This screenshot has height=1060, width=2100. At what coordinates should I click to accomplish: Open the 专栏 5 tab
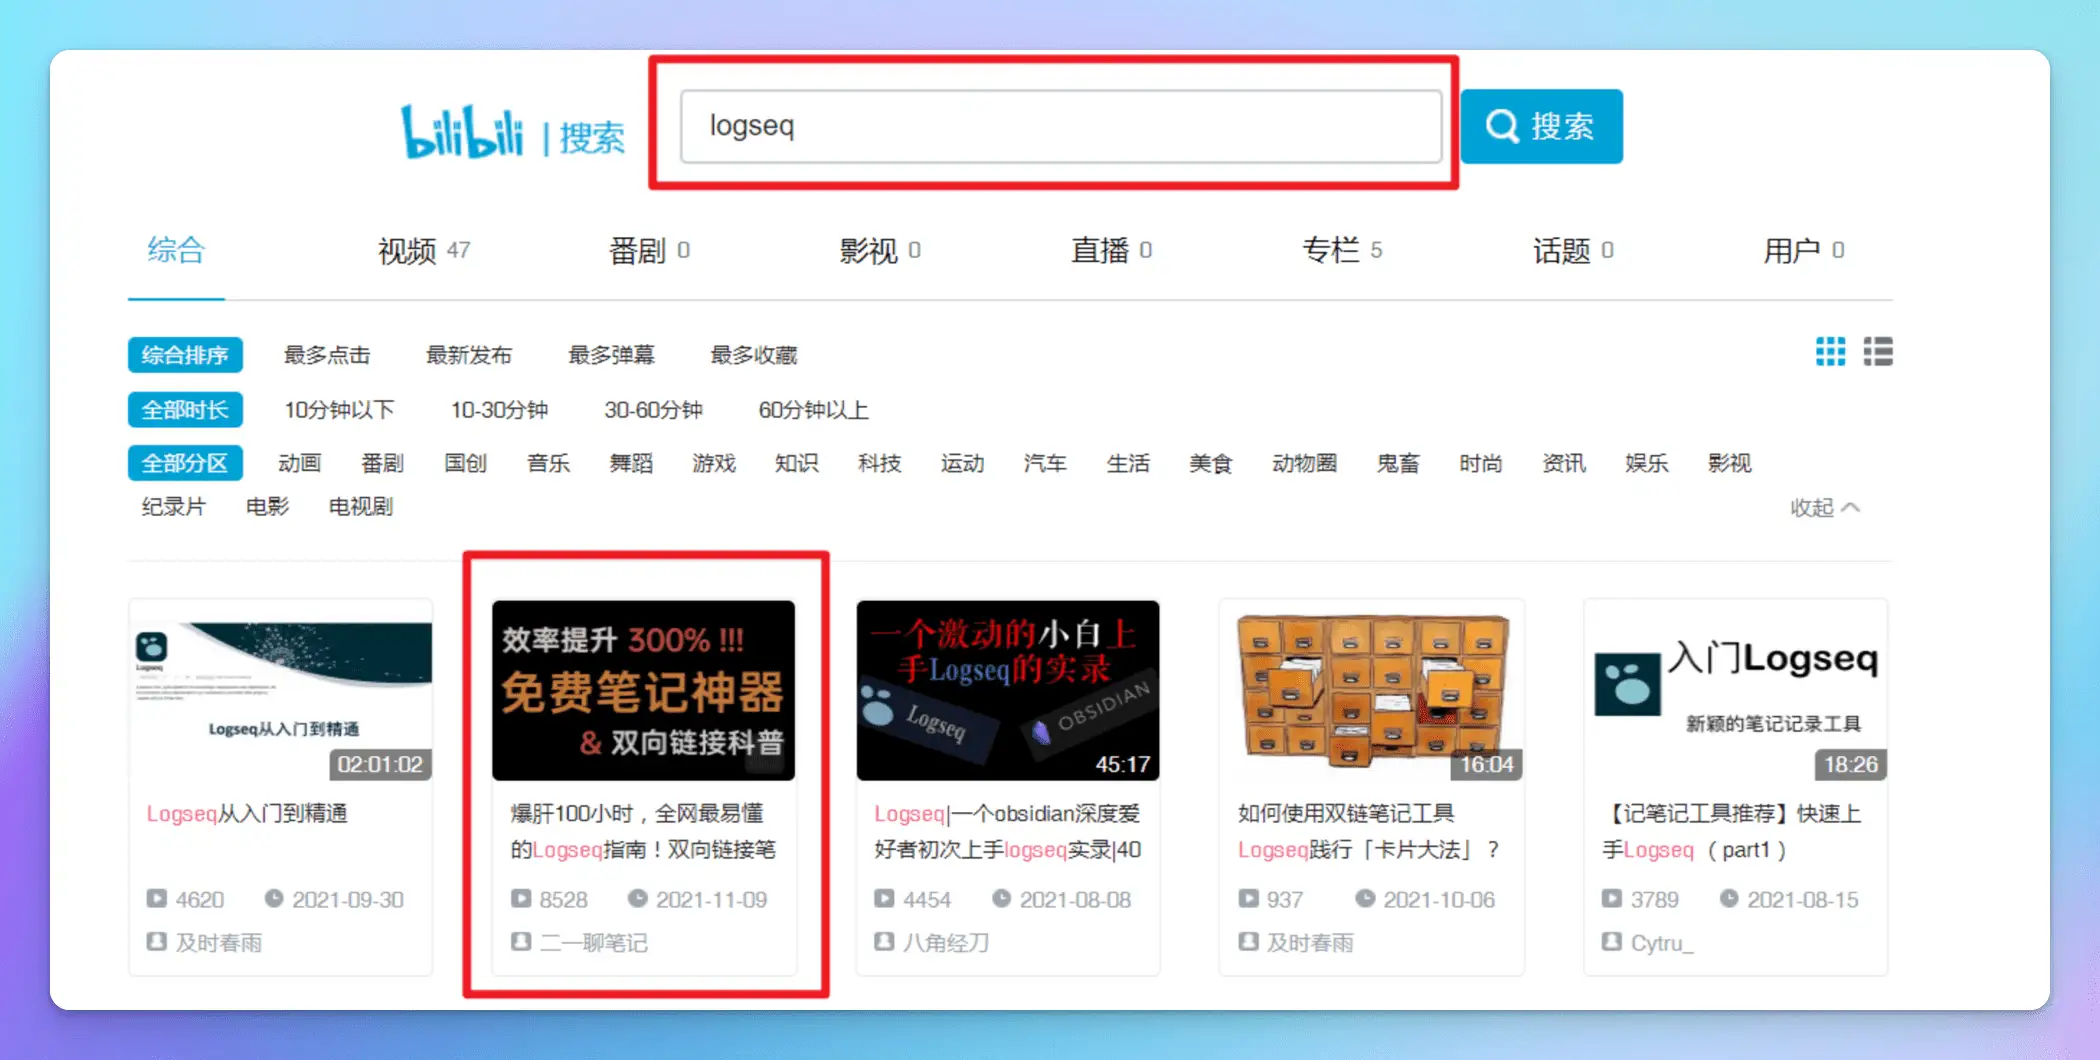tap(1342, 250)
